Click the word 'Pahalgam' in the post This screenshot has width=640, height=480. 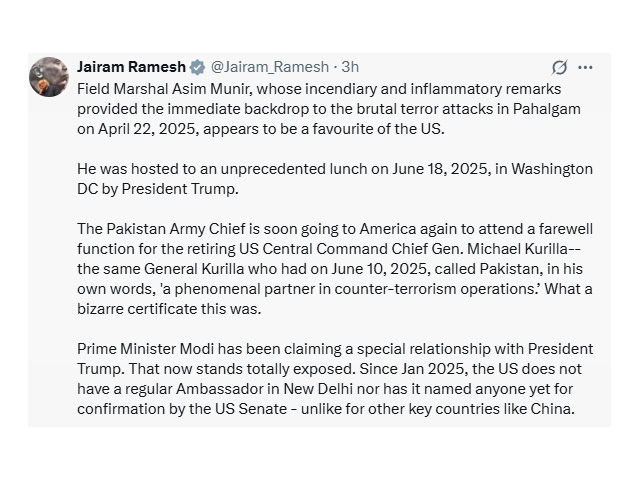click(x=547, y=109)
